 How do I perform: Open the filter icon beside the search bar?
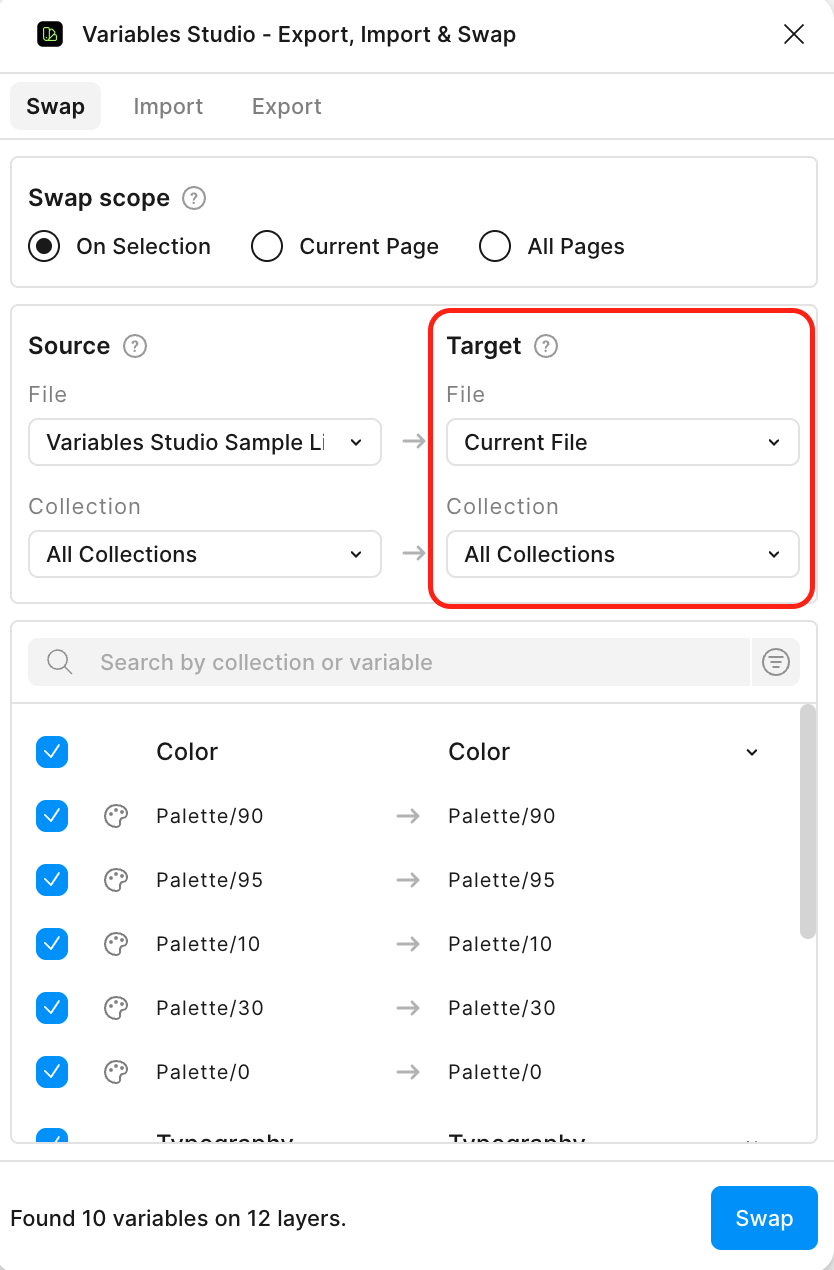coord(776,662)
